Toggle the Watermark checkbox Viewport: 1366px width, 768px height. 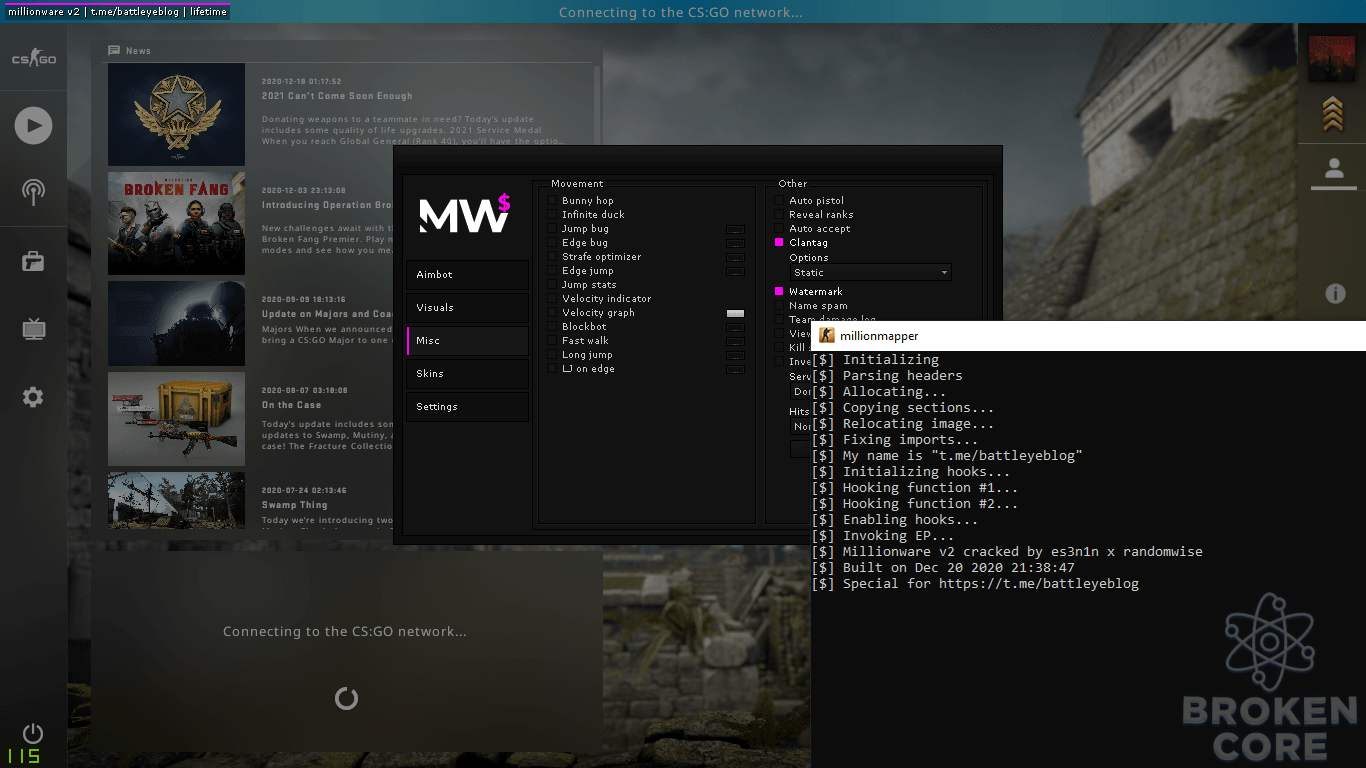[x=779, y=292]
